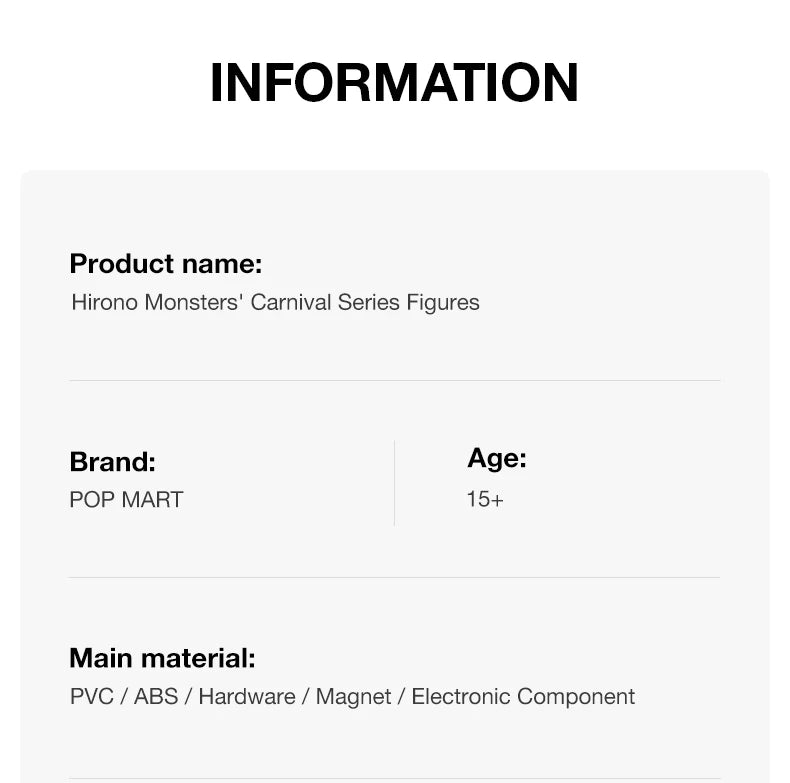Click the 15+ age value
The width and height of the screenshot is (790, 783).
point(485,498)
